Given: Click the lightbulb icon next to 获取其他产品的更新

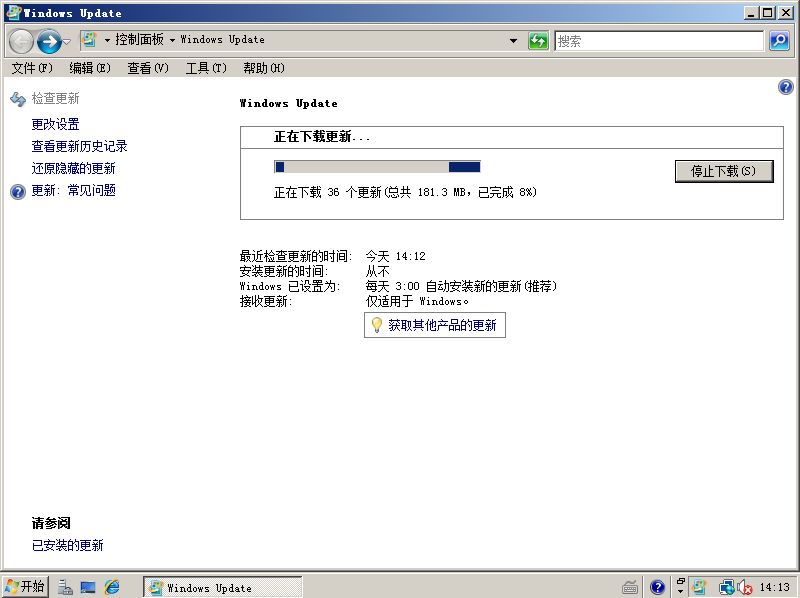Looking at the screenshot, I should (377, 325).
